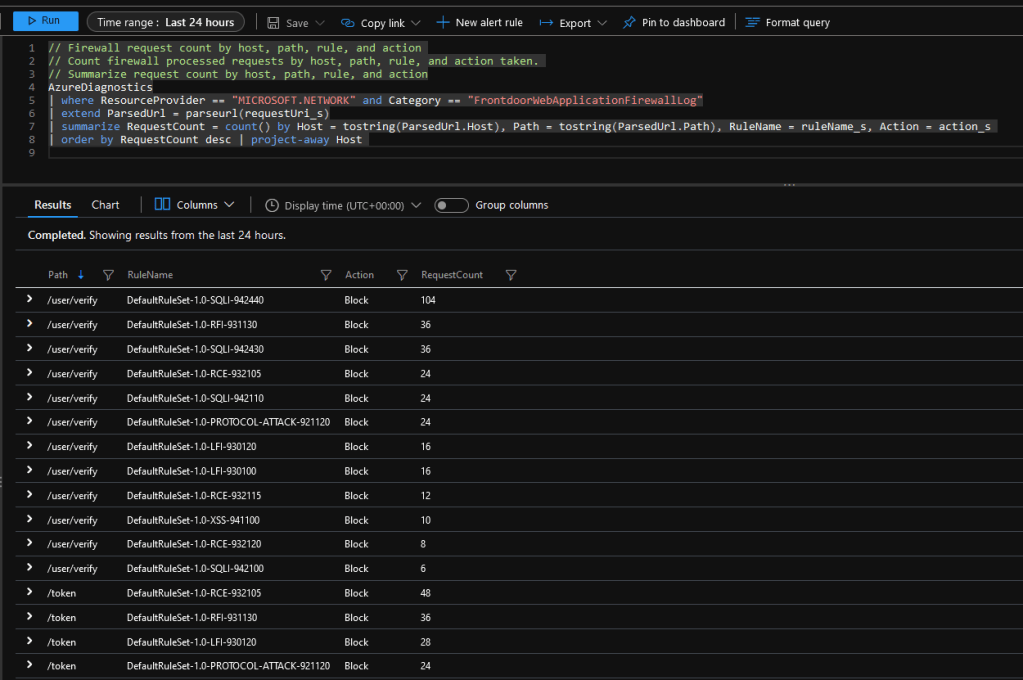Open filter for RuleName column
Viewport: 1023px width, 680px height.
click(x=325, y=275)
